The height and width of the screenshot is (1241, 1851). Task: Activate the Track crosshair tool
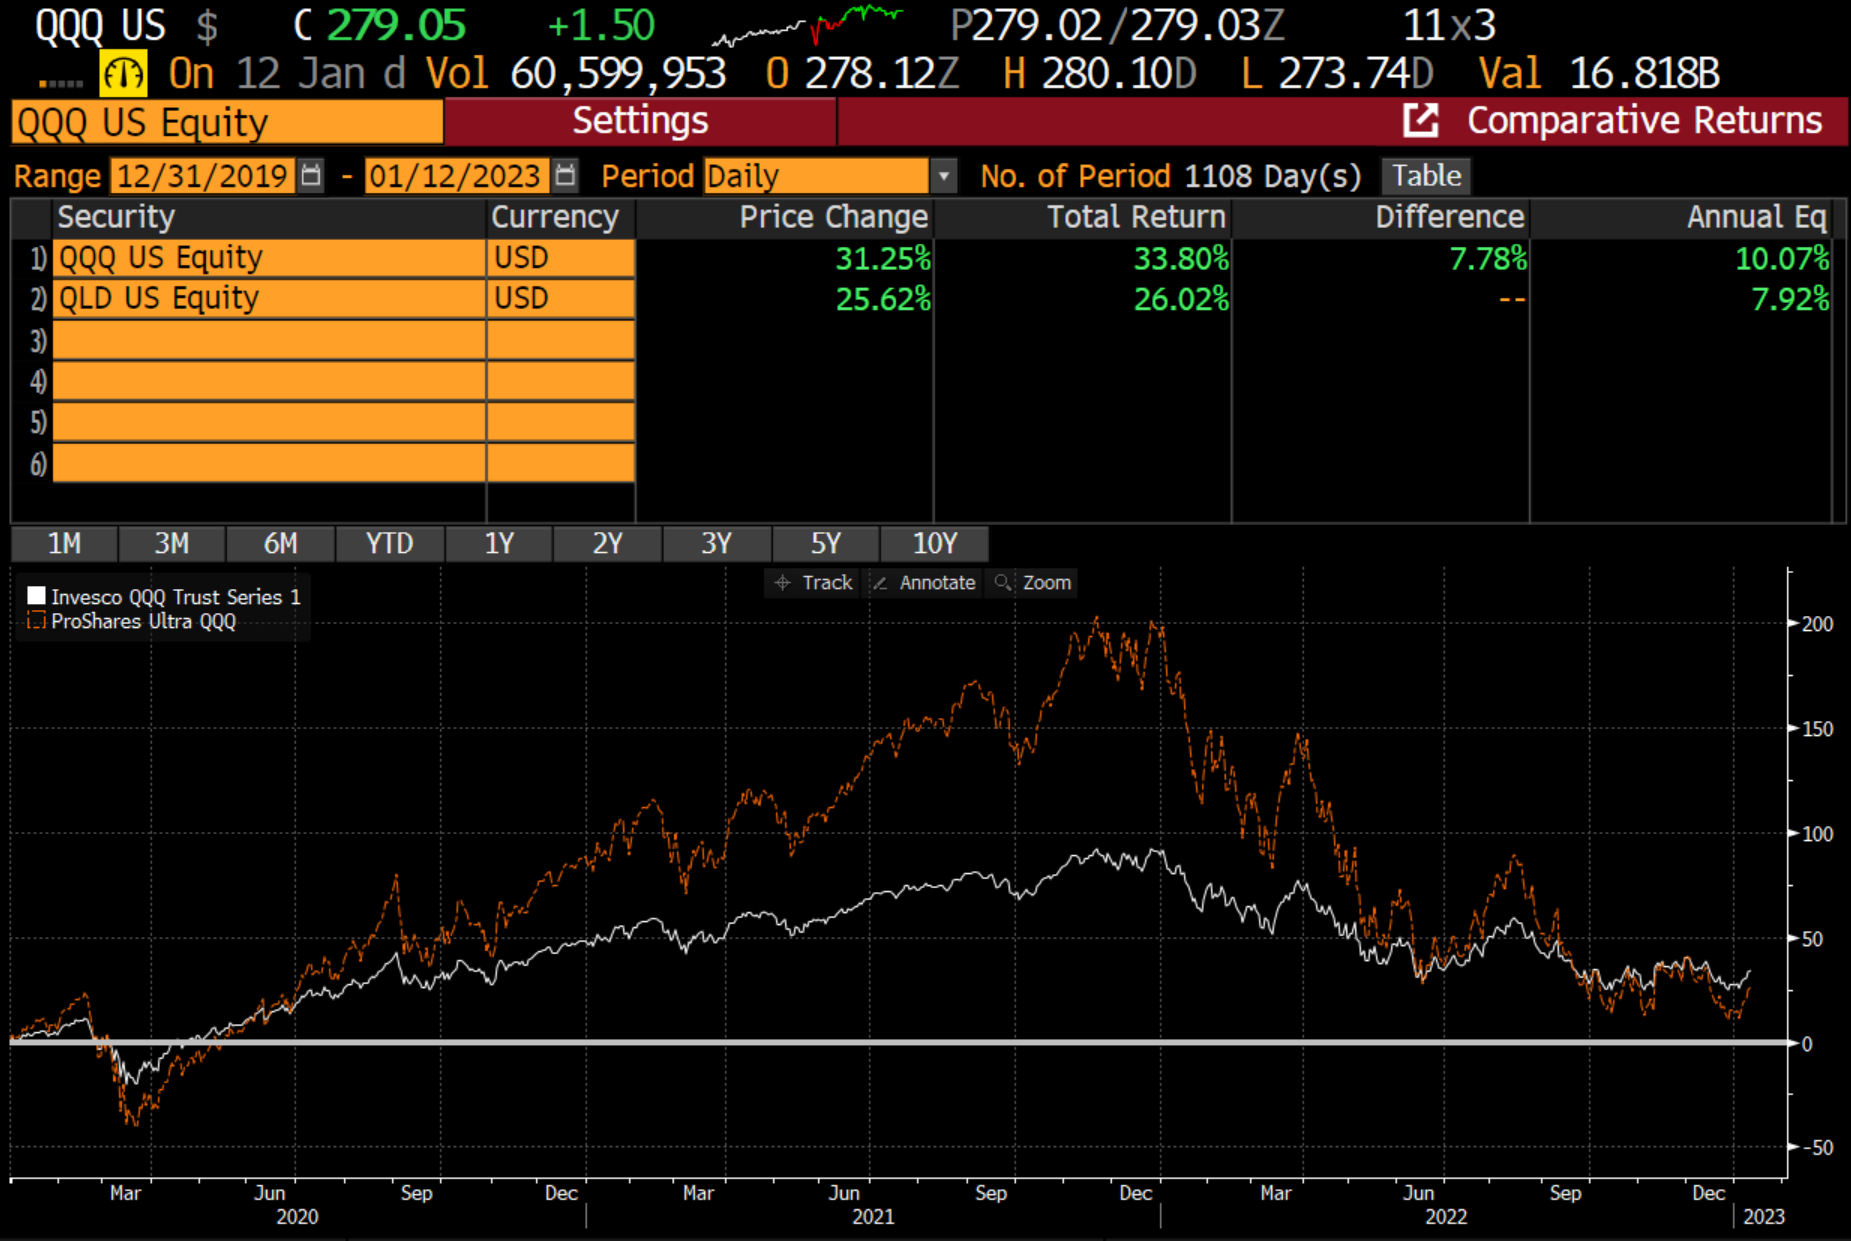coord(783,583)
